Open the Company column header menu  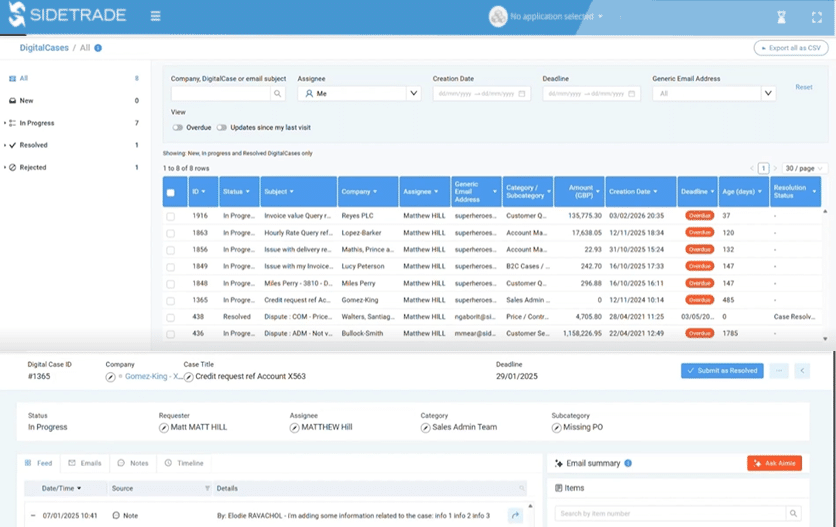tap(375, 191)
